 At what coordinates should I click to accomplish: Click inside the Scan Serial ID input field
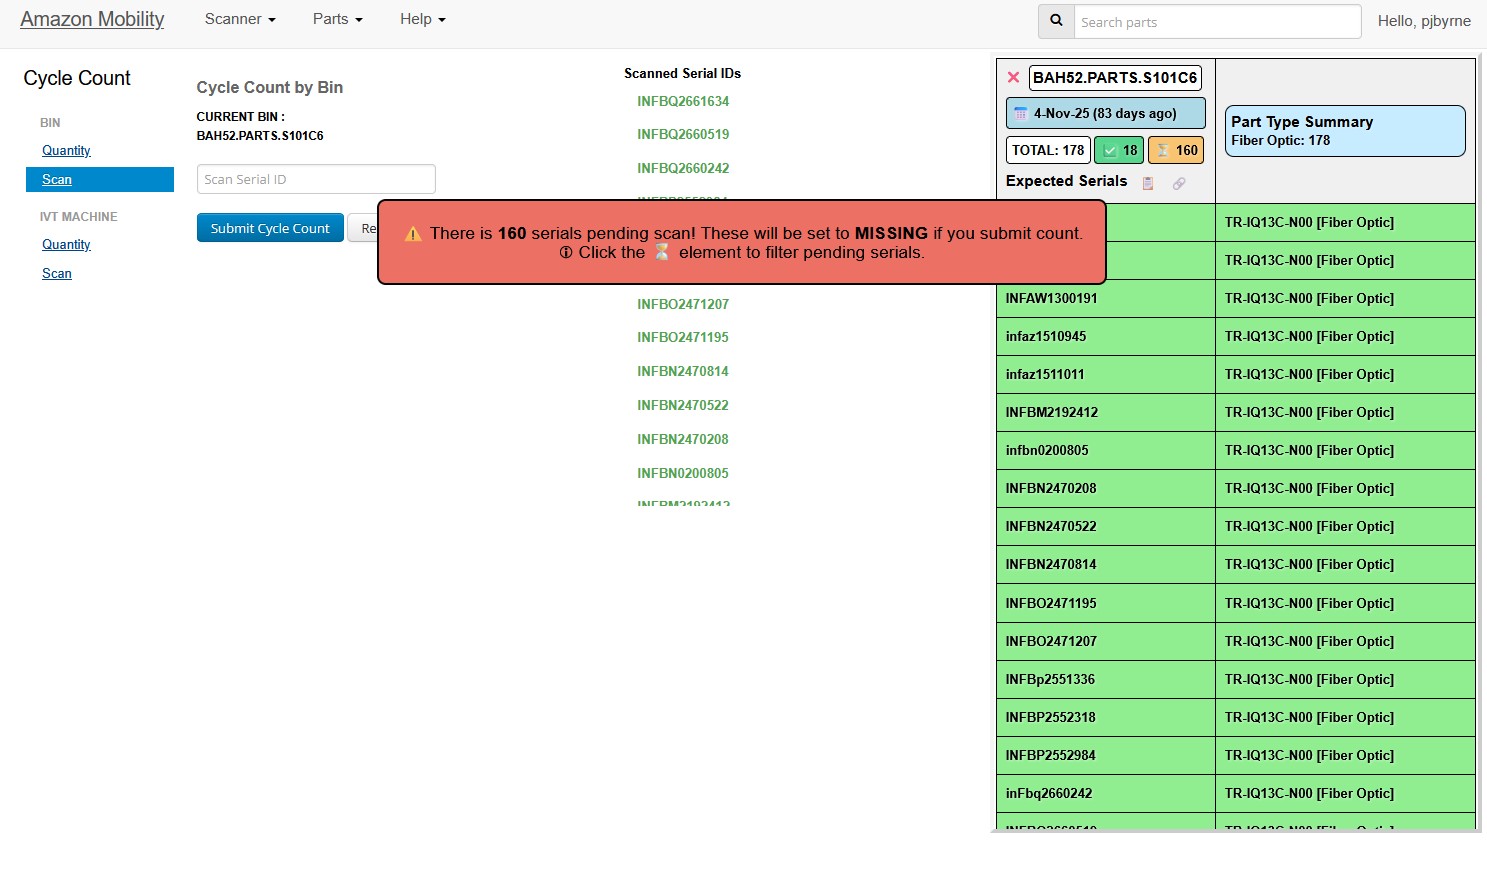click(x=315, y=179)
